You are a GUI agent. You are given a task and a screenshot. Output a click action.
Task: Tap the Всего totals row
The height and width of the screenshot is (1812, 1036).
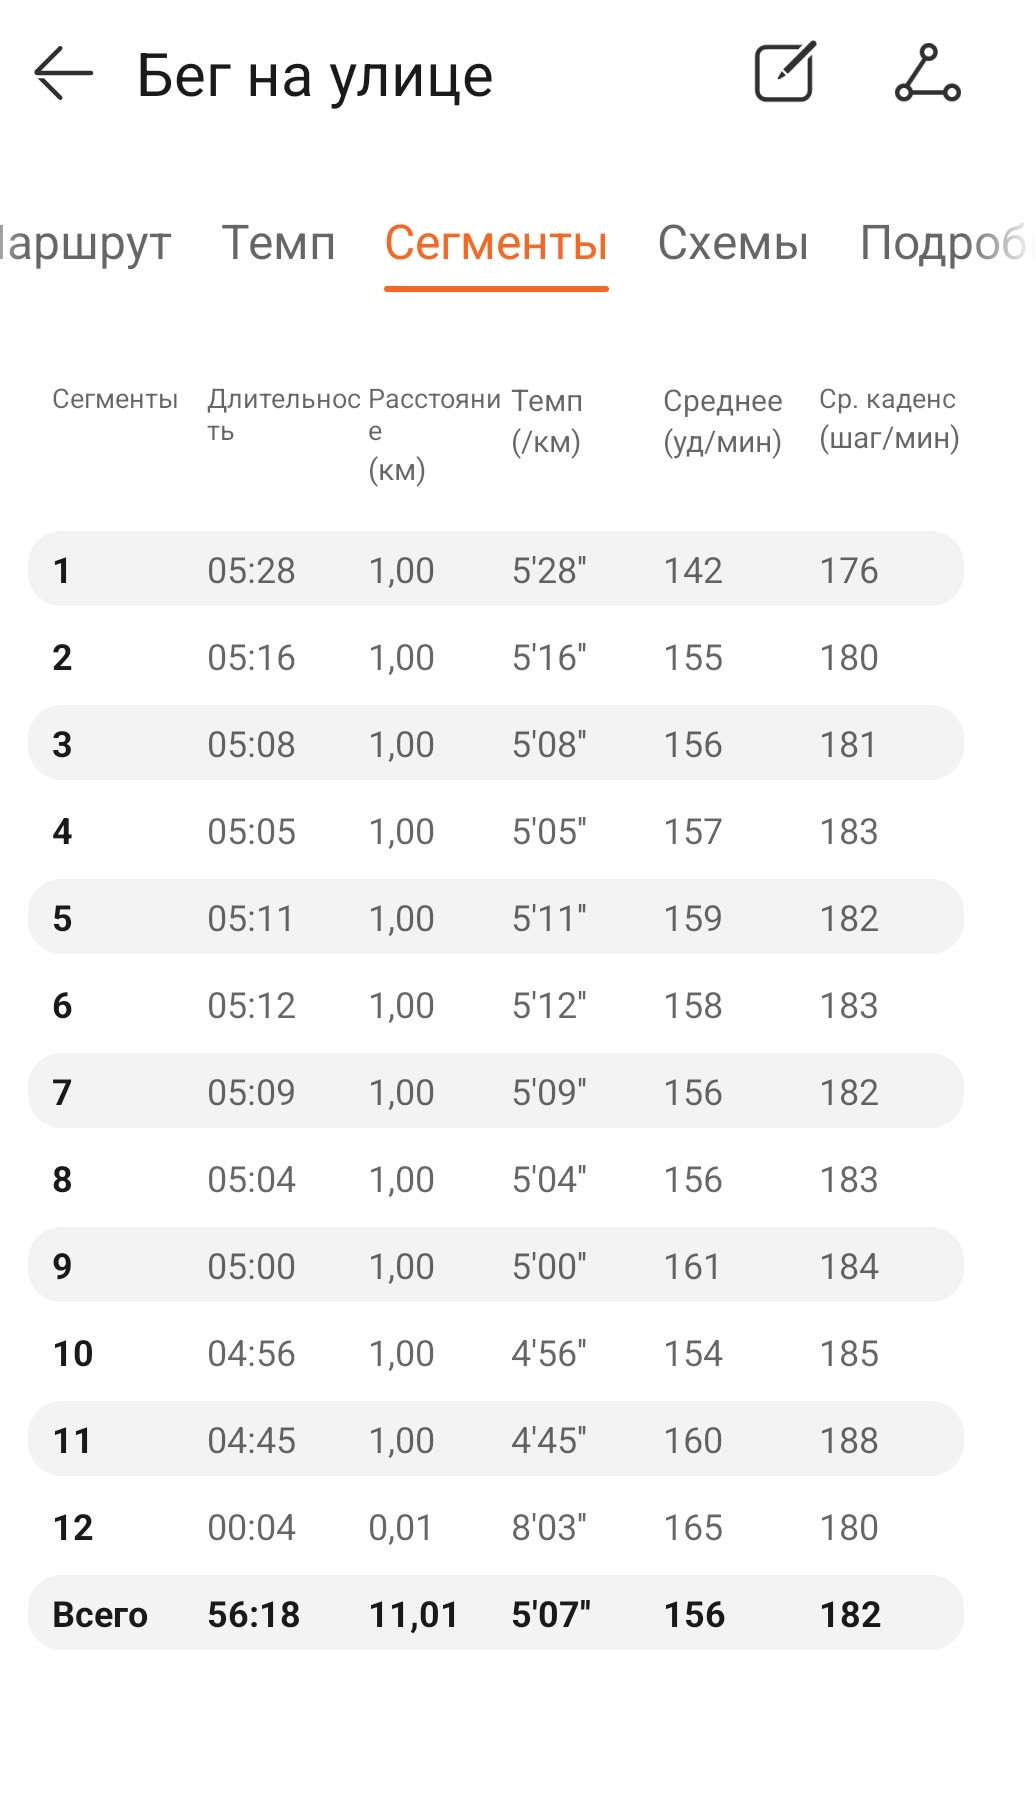(x=496, y=1613)
